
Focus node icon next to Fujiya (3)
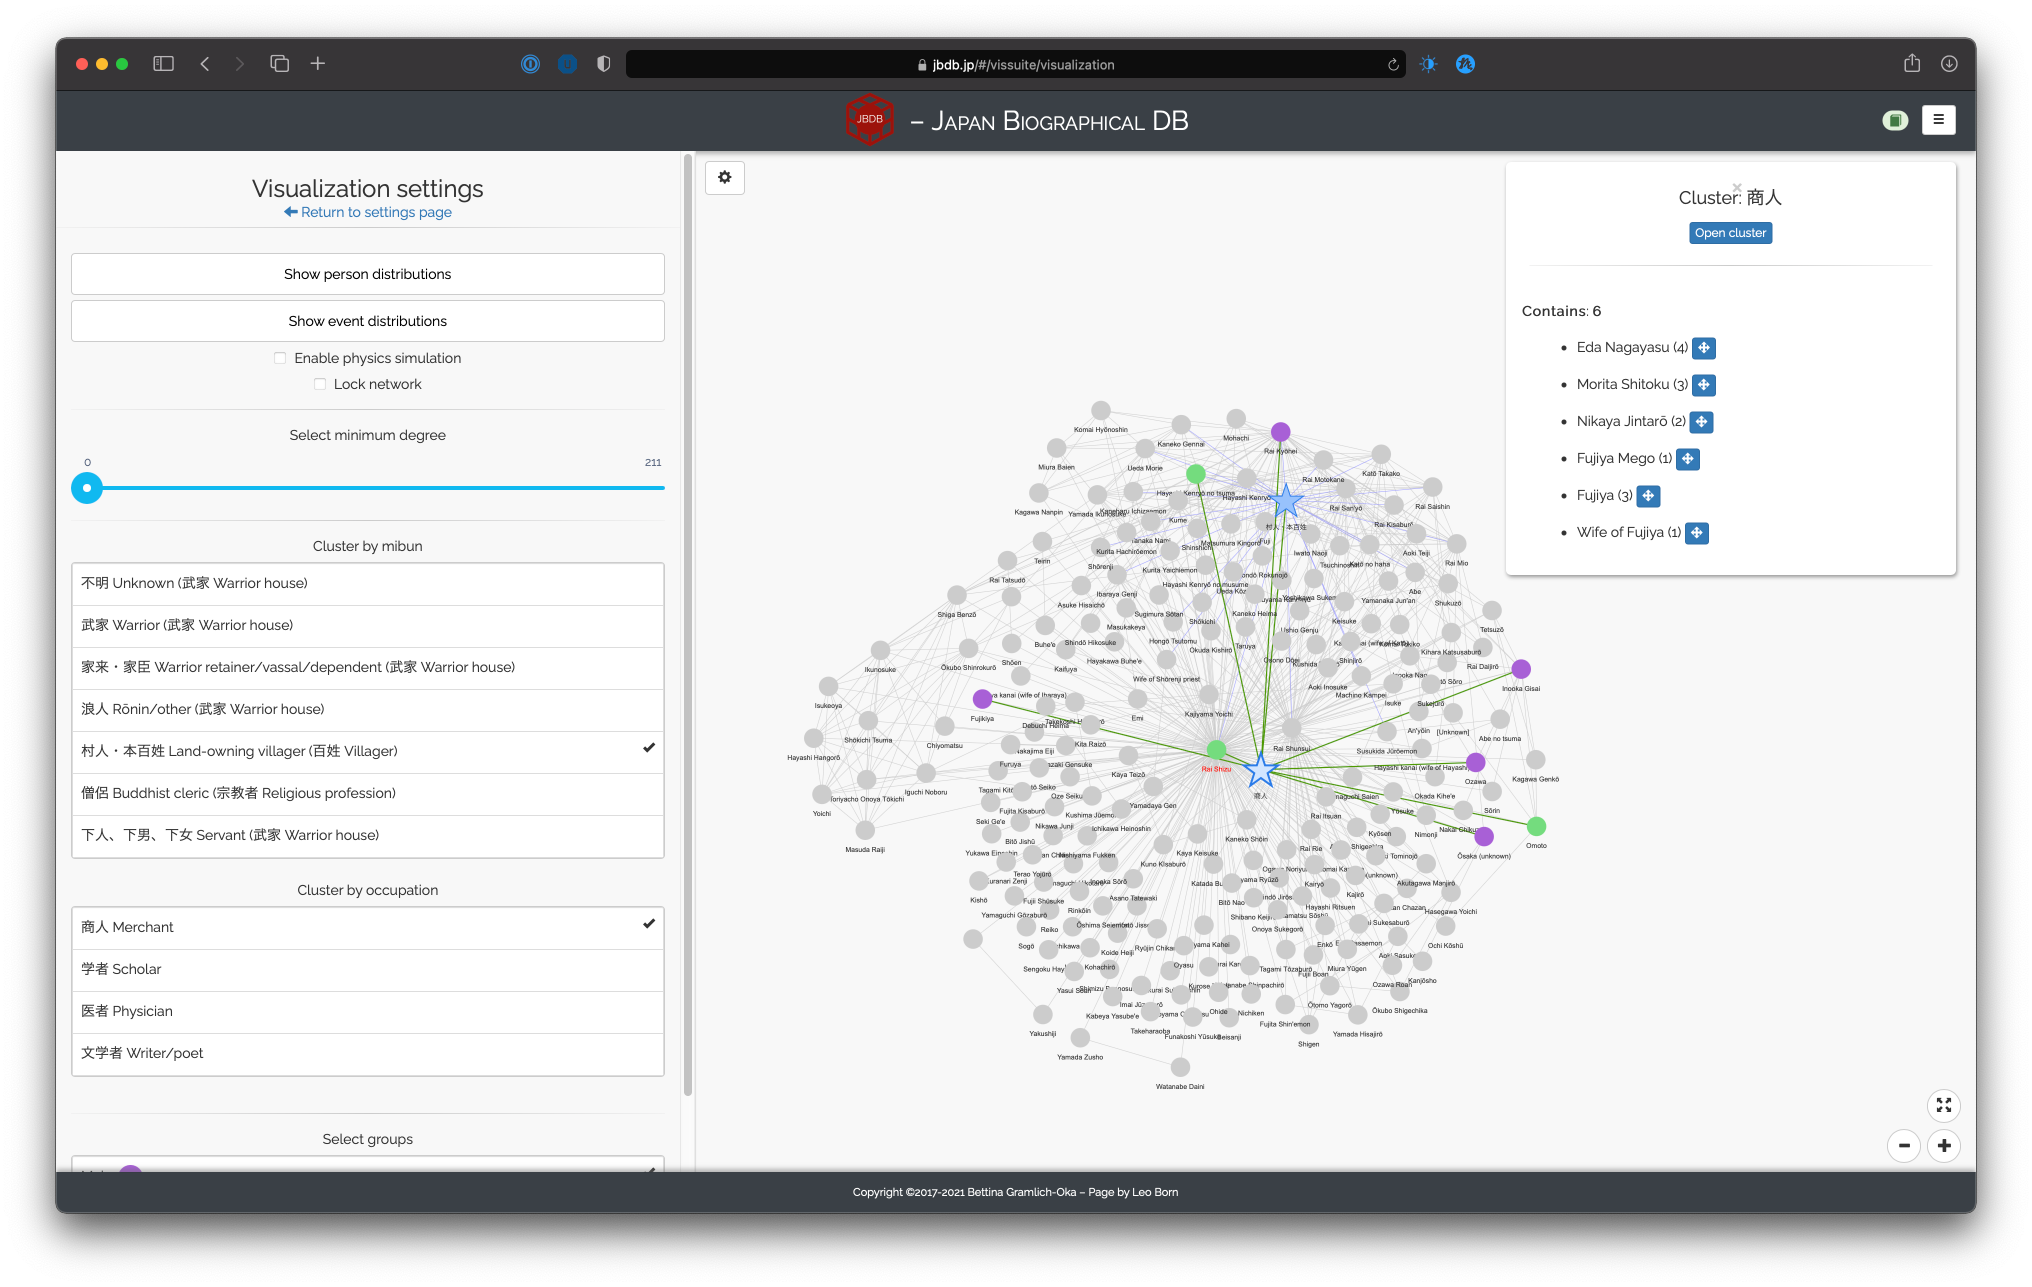coord(1648,496)
